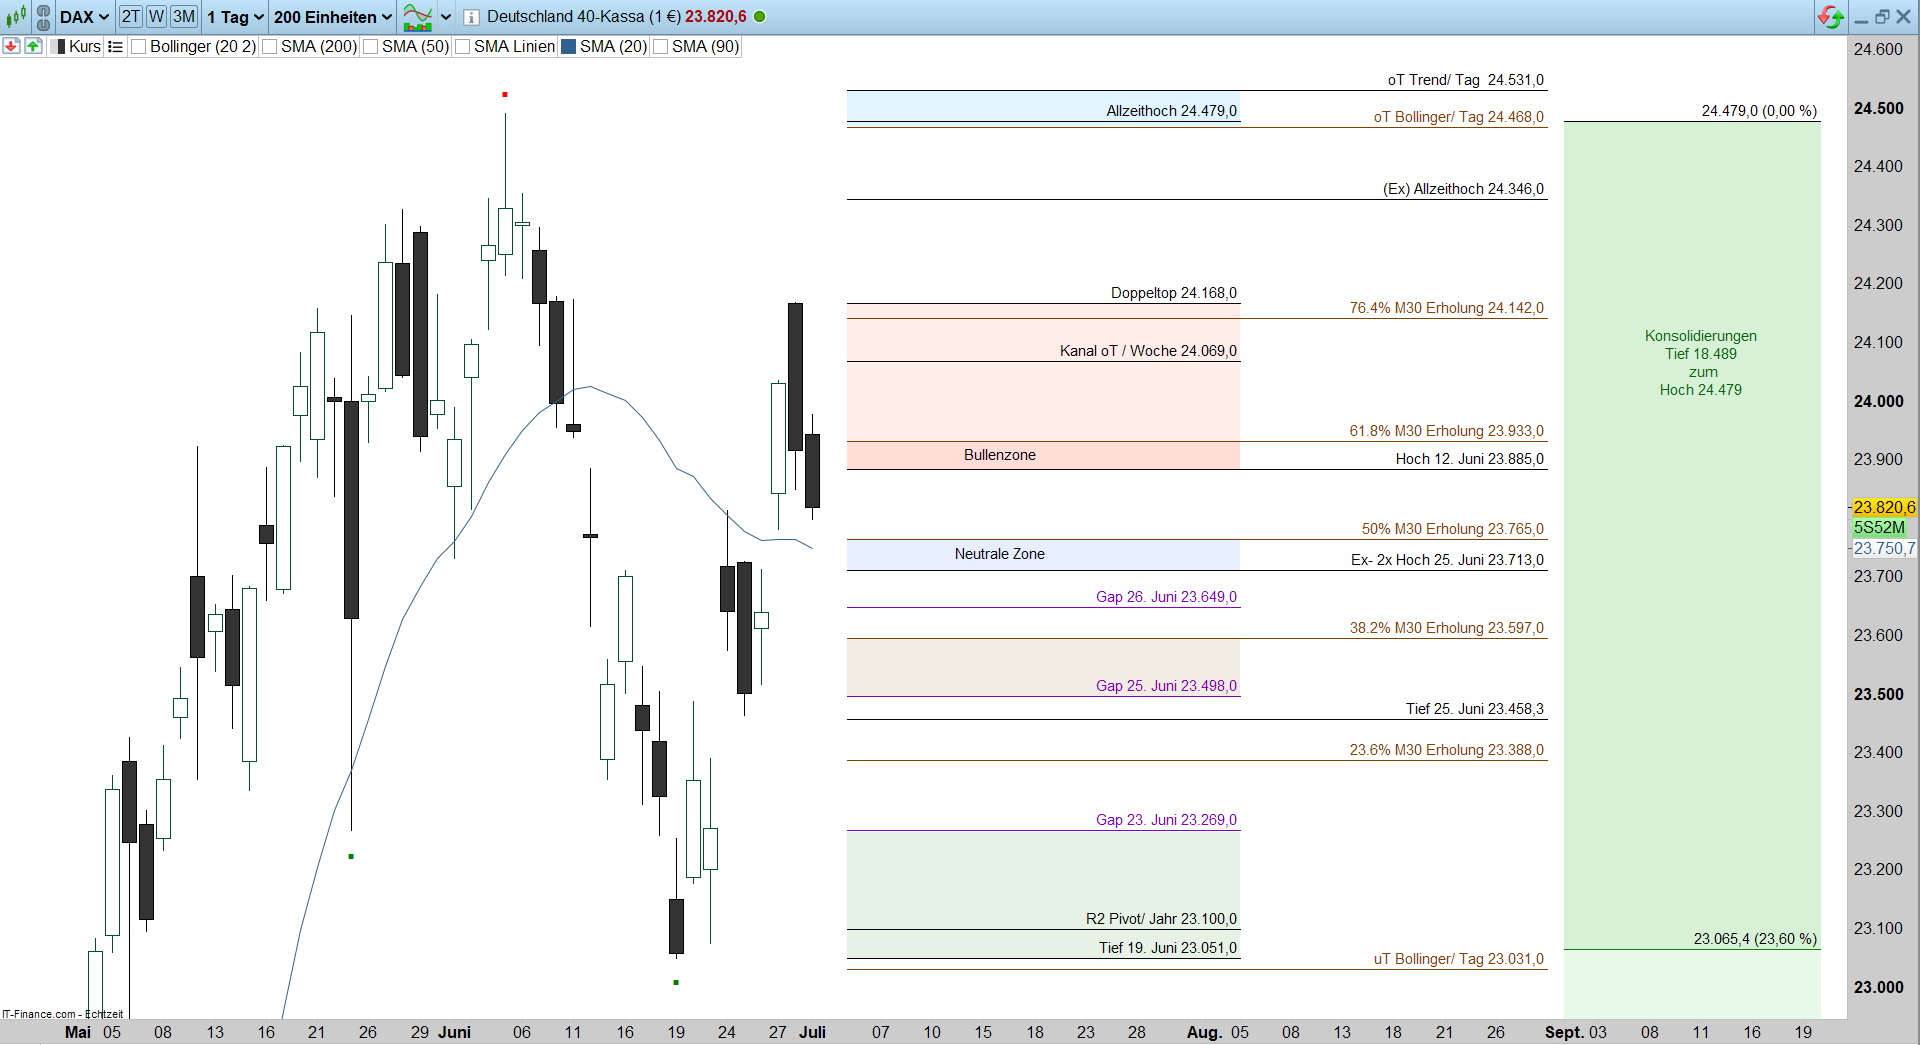Click the R2 Pivot/ Jahr 23.100,0 label
This screenshot has height=1045, width=1920.
tap(1161, 919)
